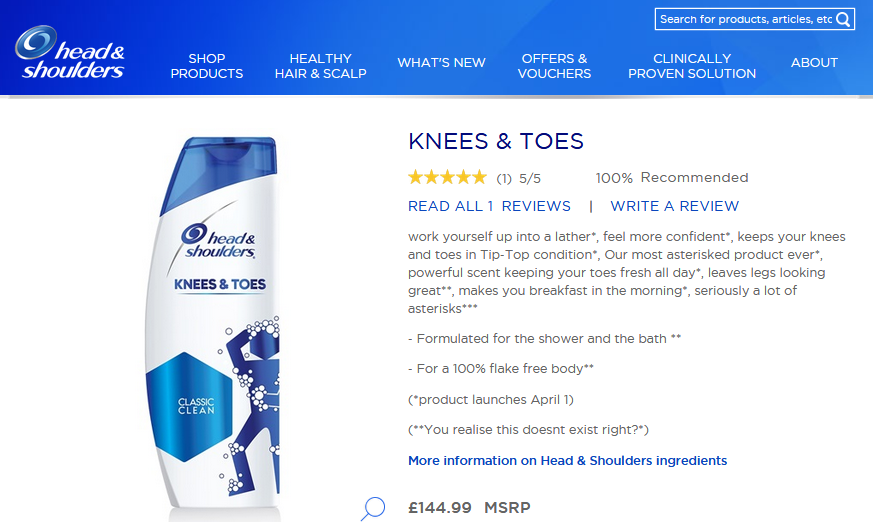Select Clinically Proven Solution menu item

(692, 66)
